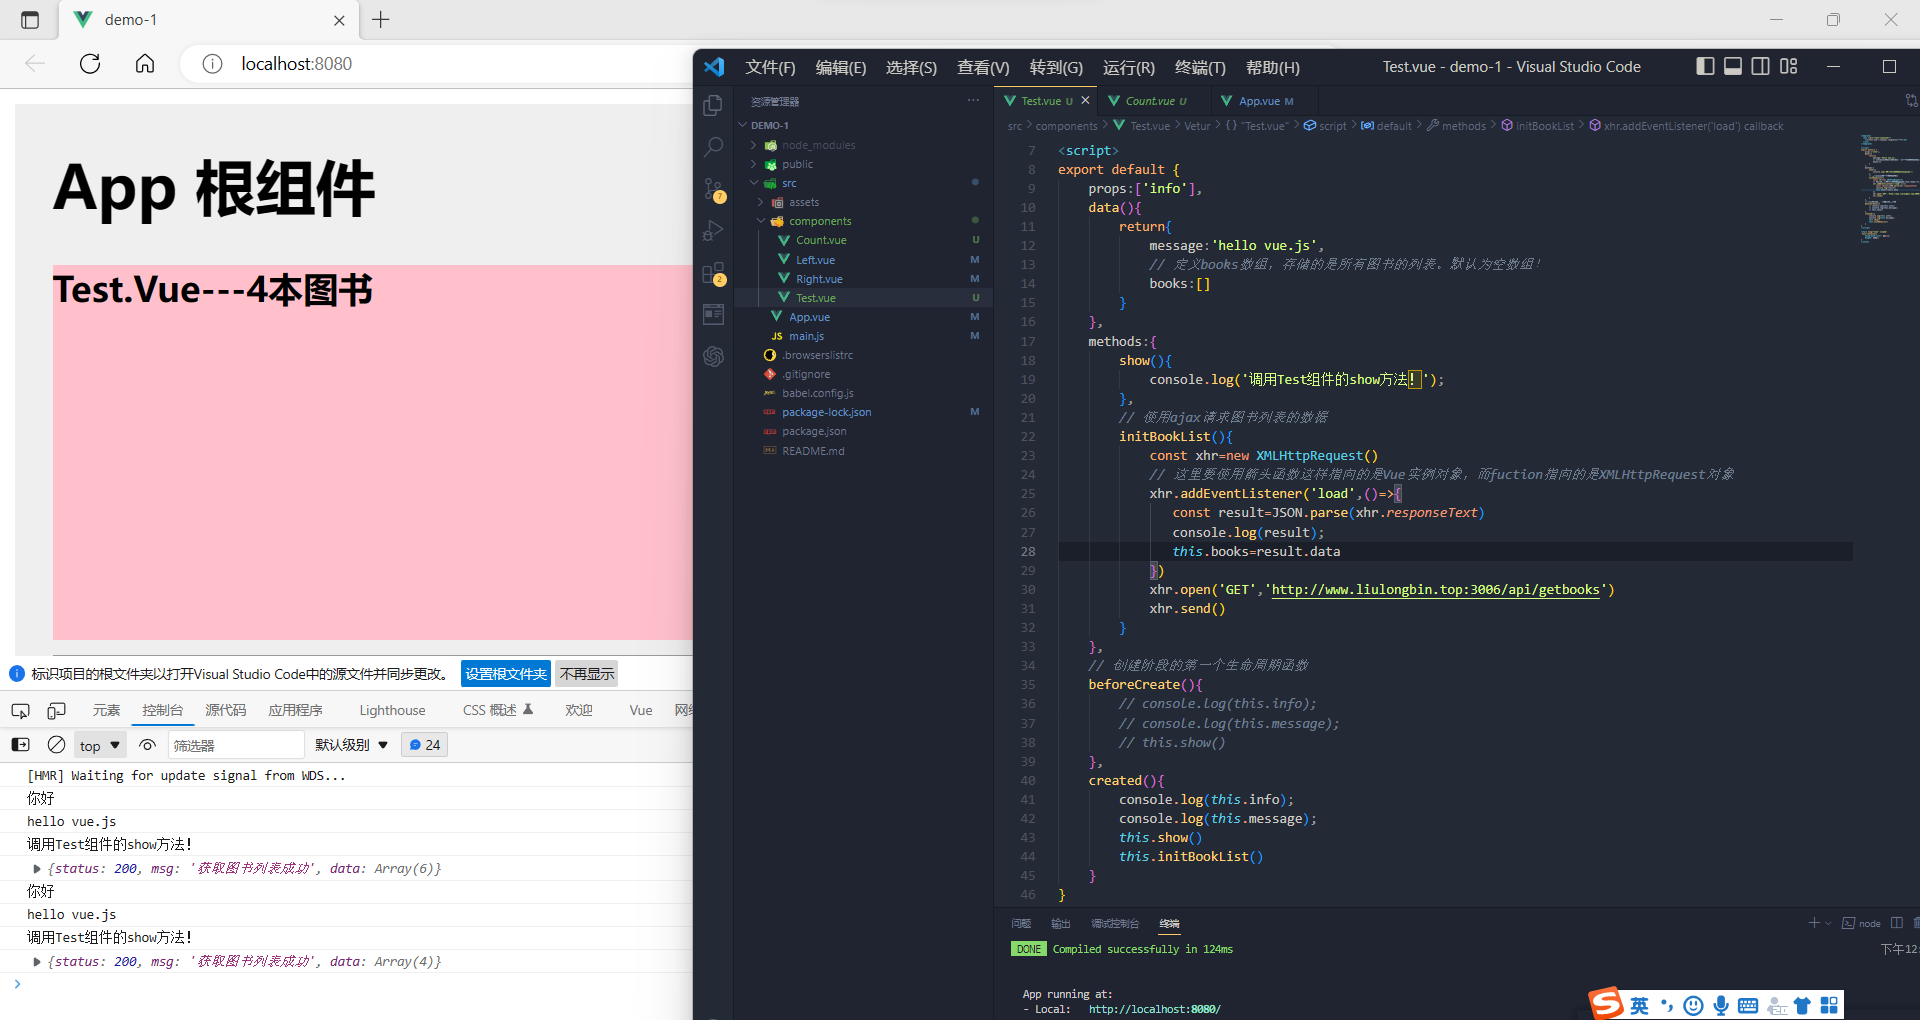Image resolution: width=1920 pixels, height=1020 pixels.
Task: Open the 默认级别 log level dropdown
Action: point(352,745)
